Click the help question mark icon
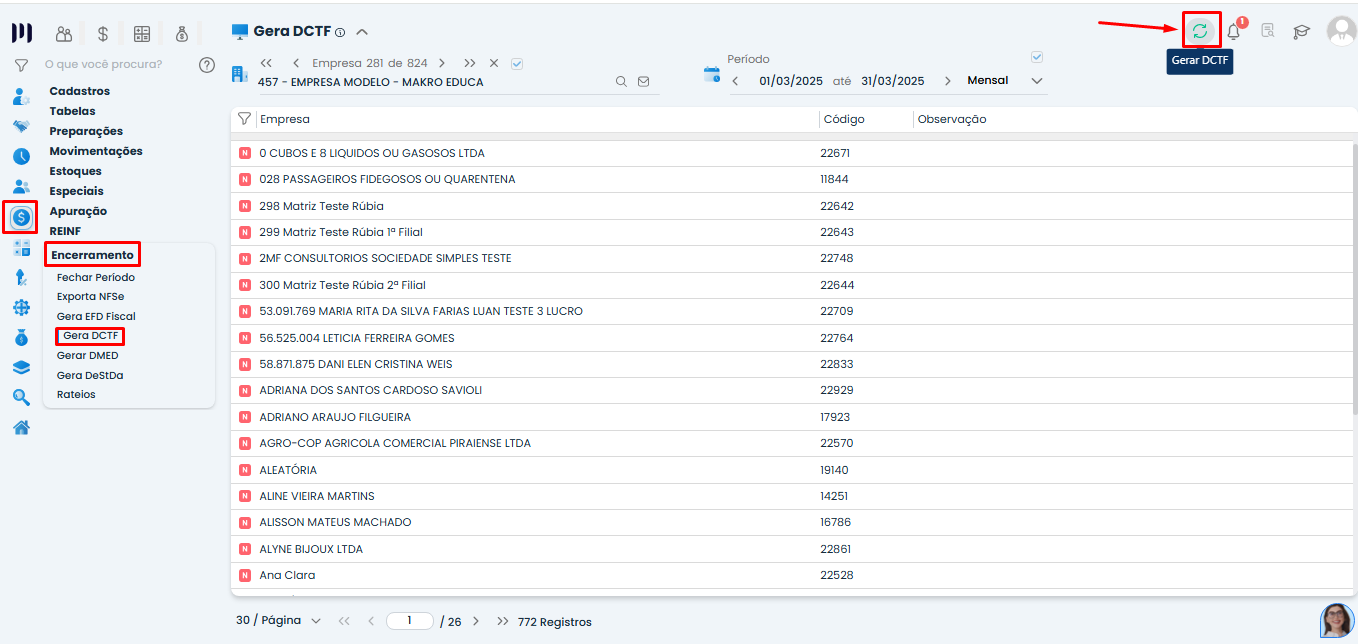This screenshot has height=644, width=1358. [207, 65]
